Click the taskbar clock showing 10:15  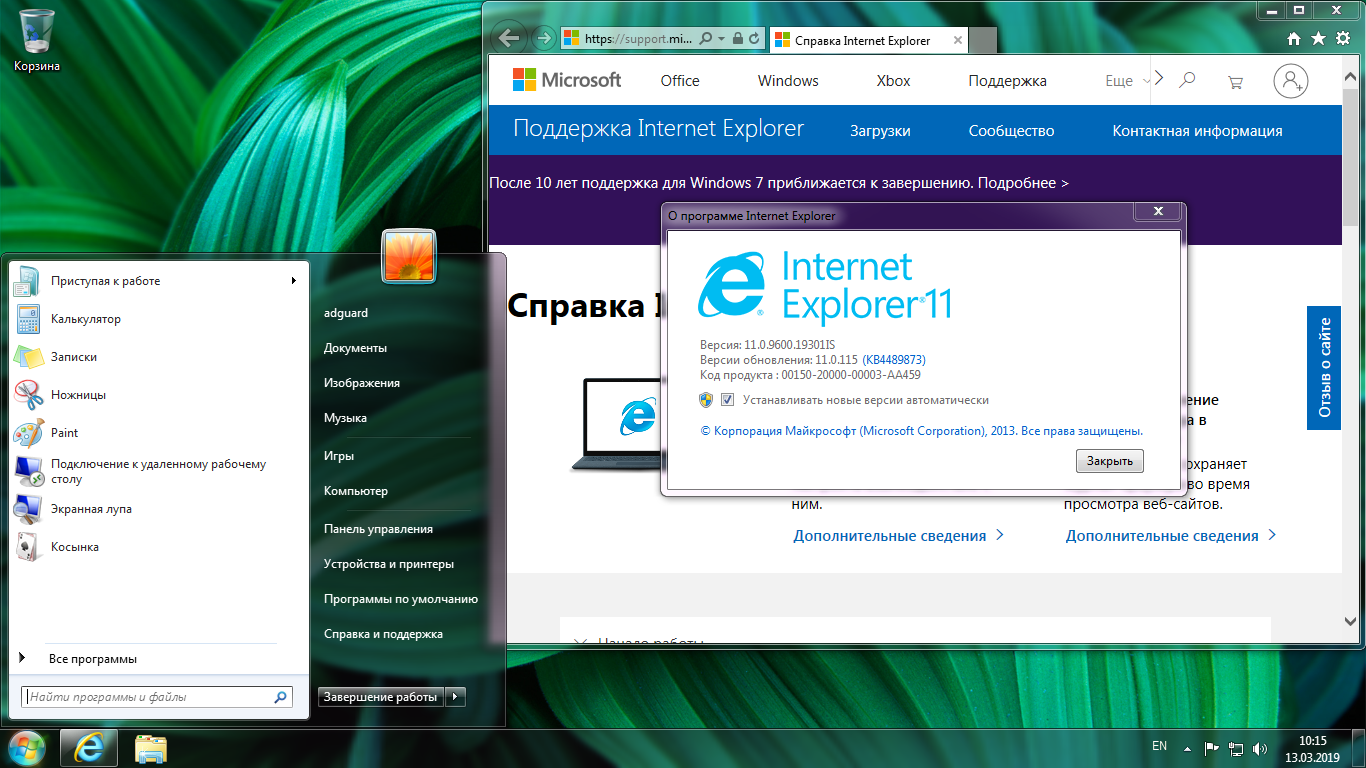[1312, 749]
